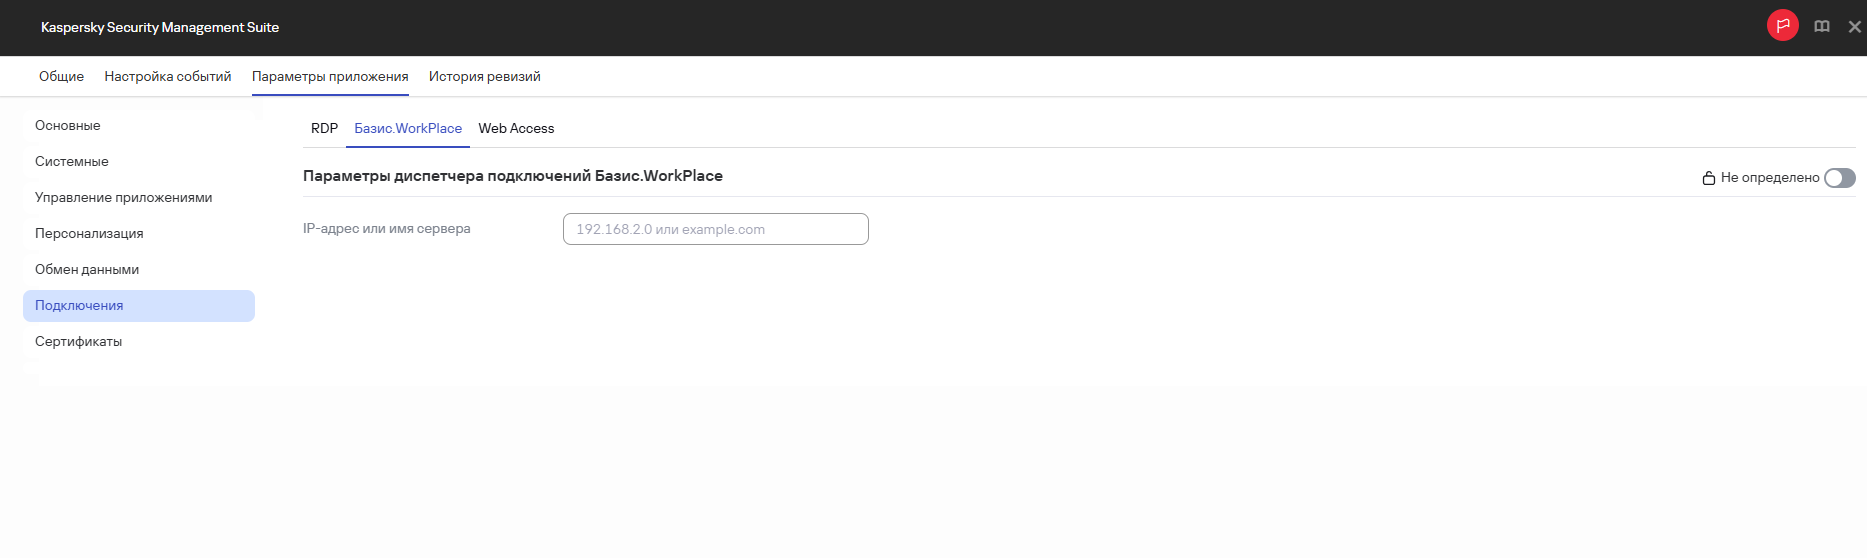Switch to Настройка событий tab
1867x558 pixels.
tap(168, 76)
